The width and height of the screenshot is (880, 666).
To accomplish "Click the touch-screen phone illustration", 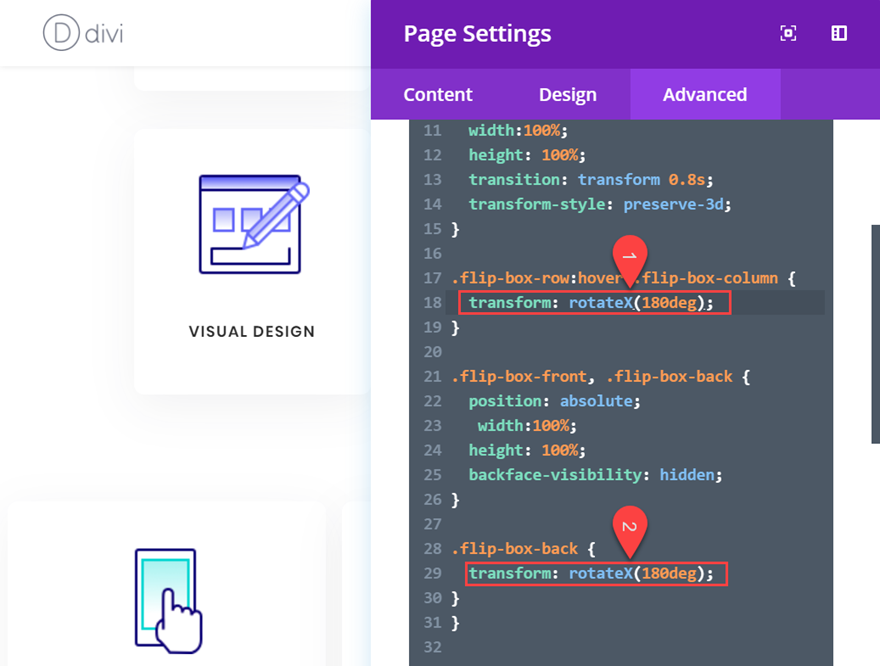I will coord(168,601).
